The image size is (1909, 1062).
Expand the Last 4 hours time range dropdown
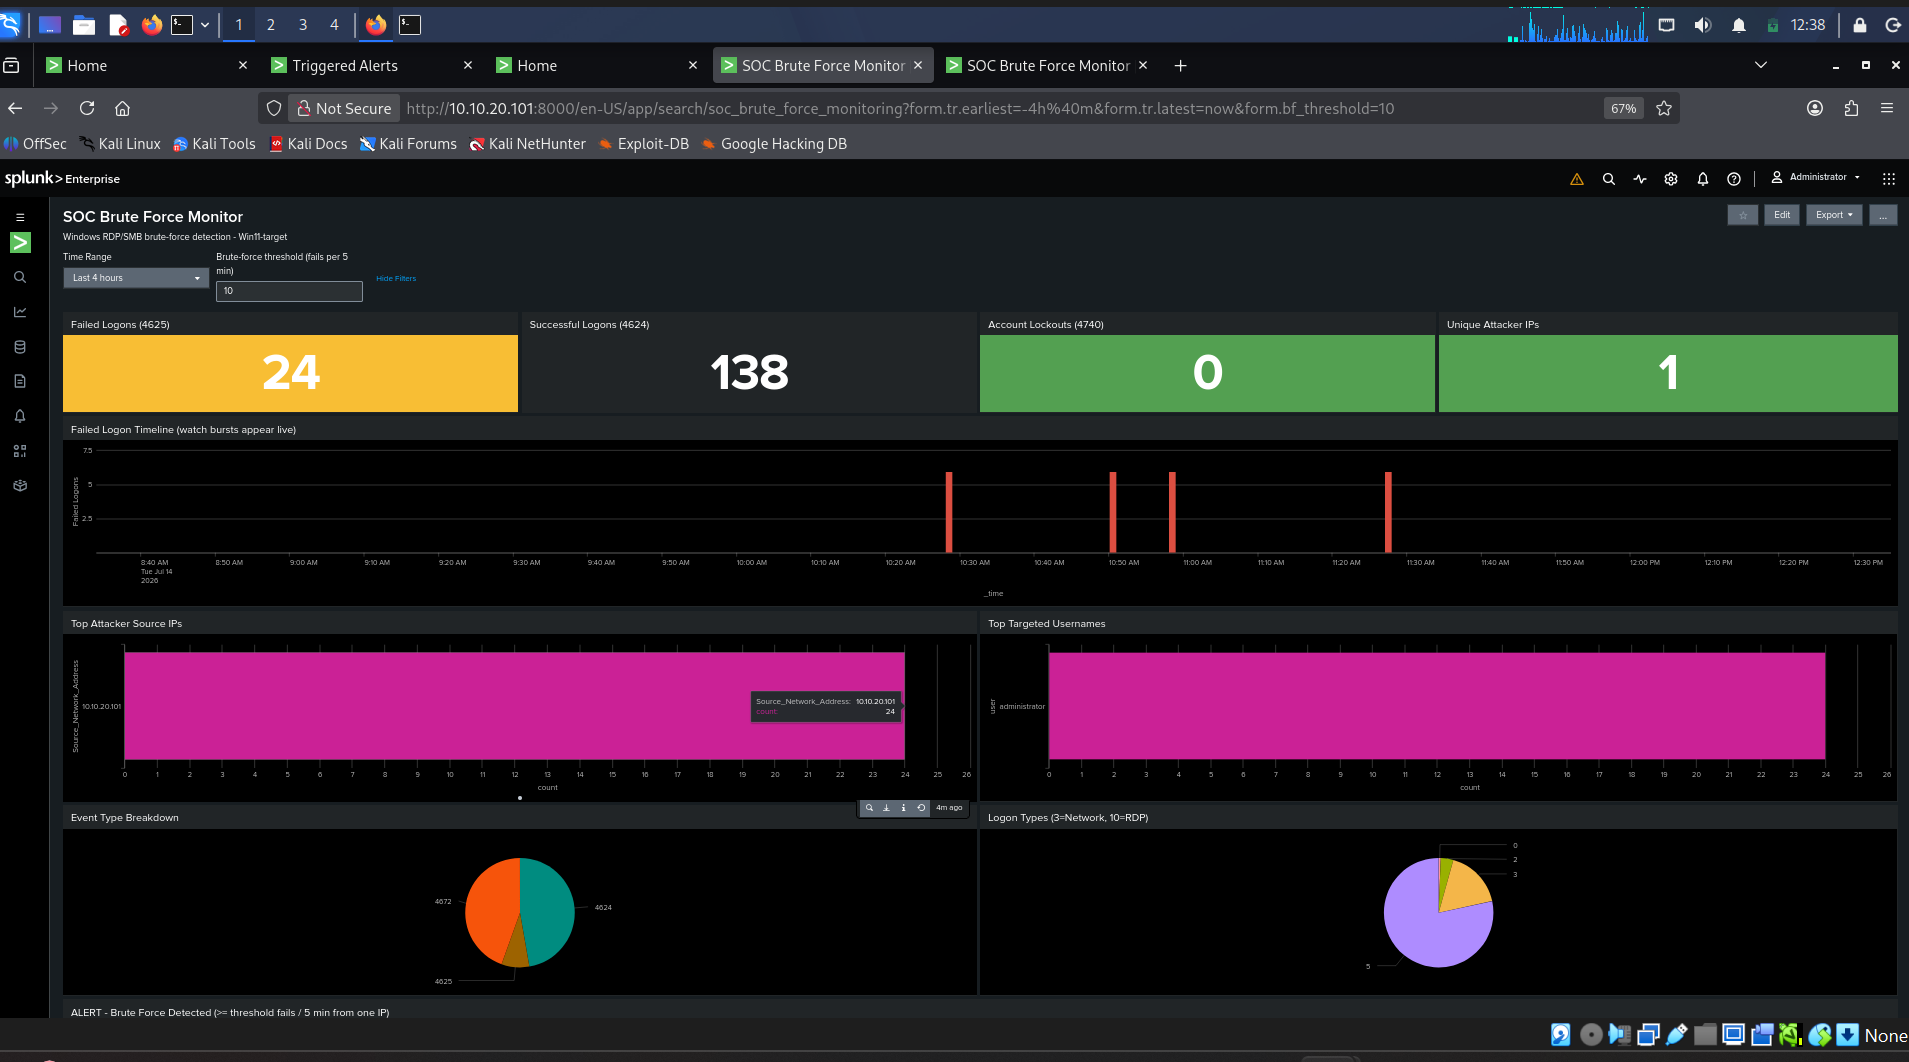[x=136, y=278]
